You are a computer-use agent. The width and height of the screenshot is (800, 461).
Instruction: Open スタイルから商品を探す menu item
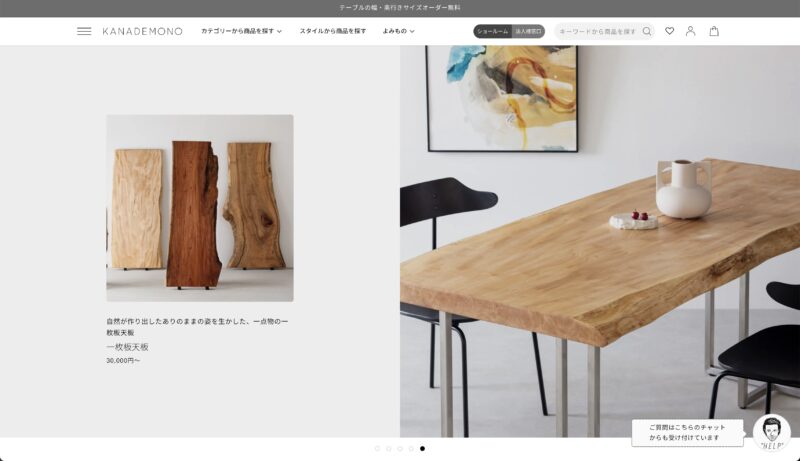333,31
